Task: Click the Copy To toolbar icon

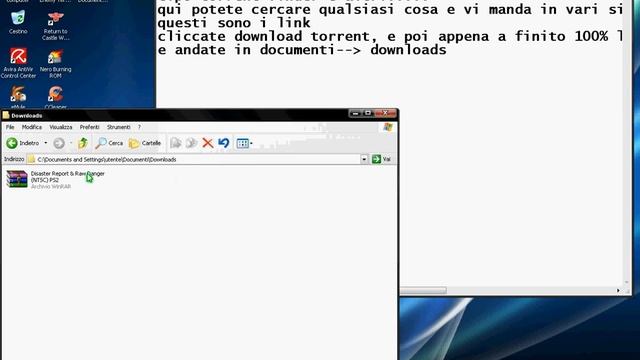Action: pyautogui.click(x=191, y=143)
